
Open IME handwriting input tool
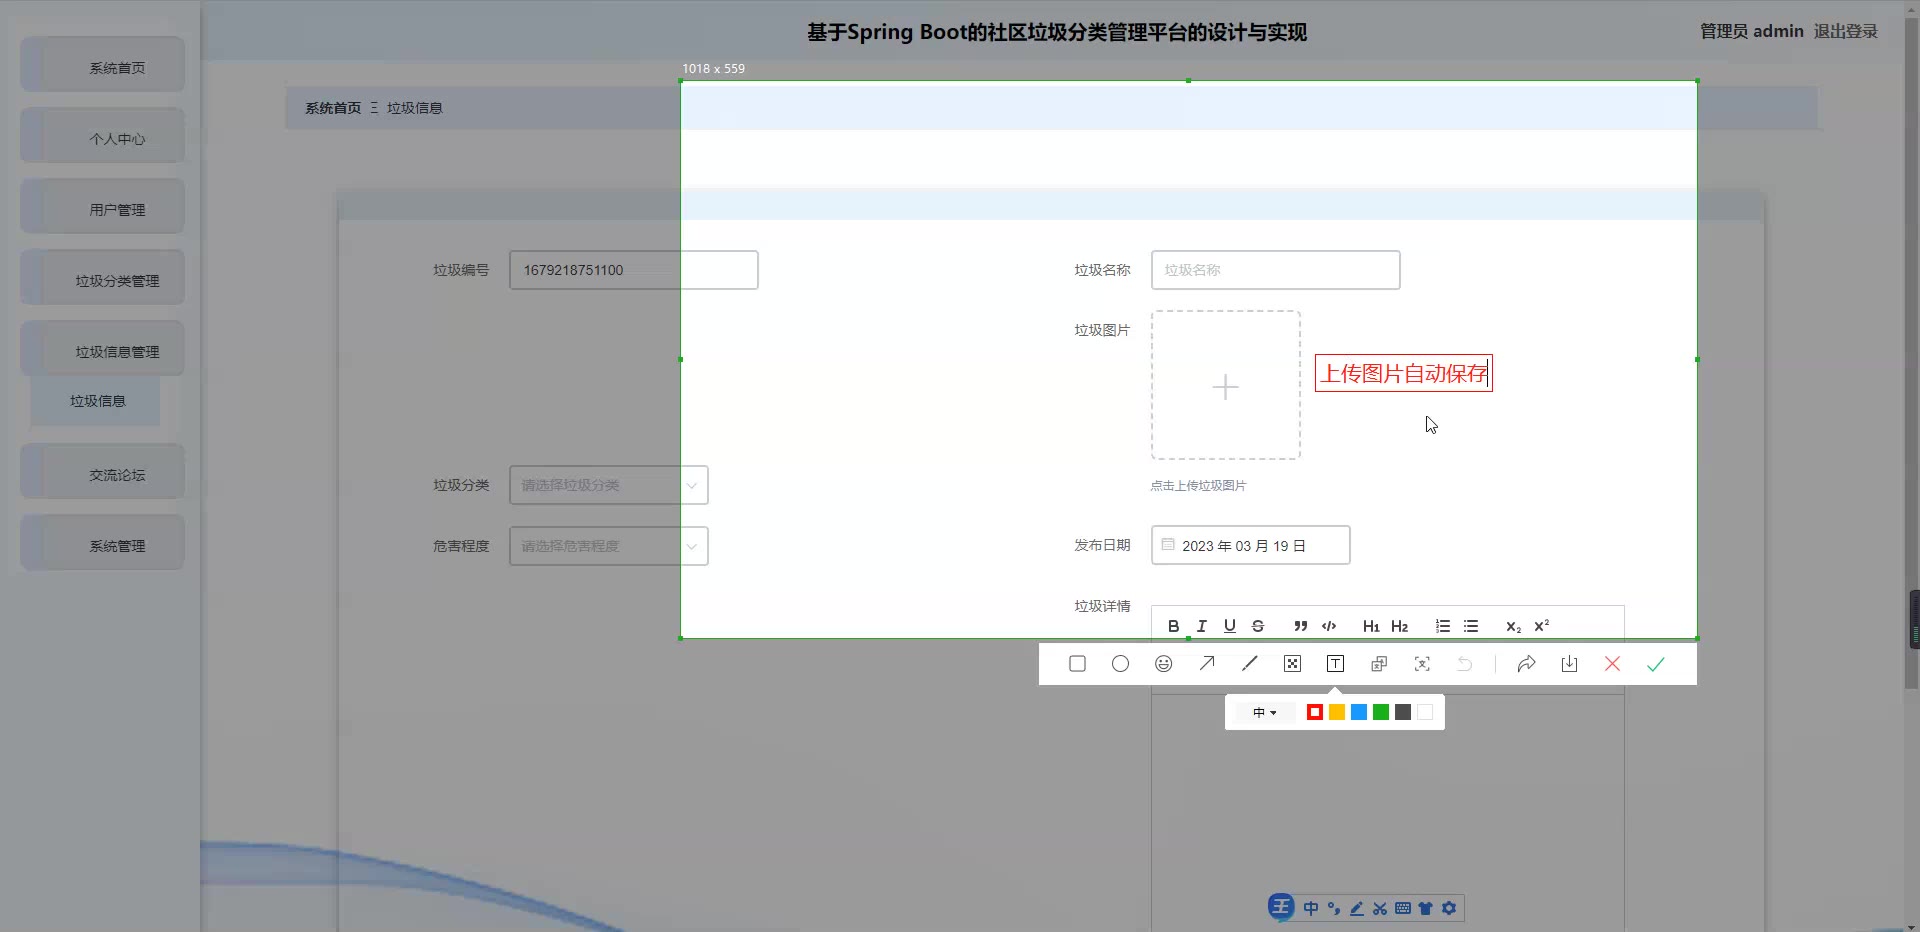(x=1357, y=908)
